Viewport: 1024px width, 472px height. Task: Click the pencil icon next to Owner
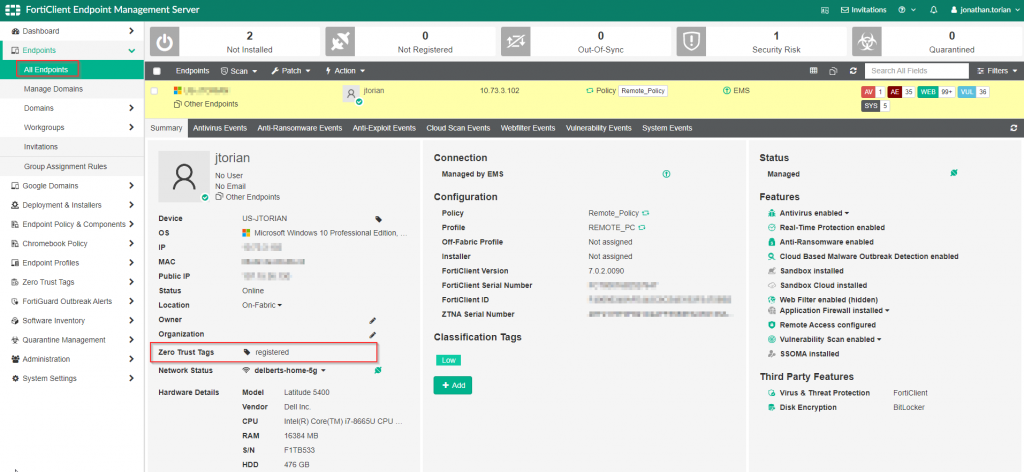pos(372,320)
